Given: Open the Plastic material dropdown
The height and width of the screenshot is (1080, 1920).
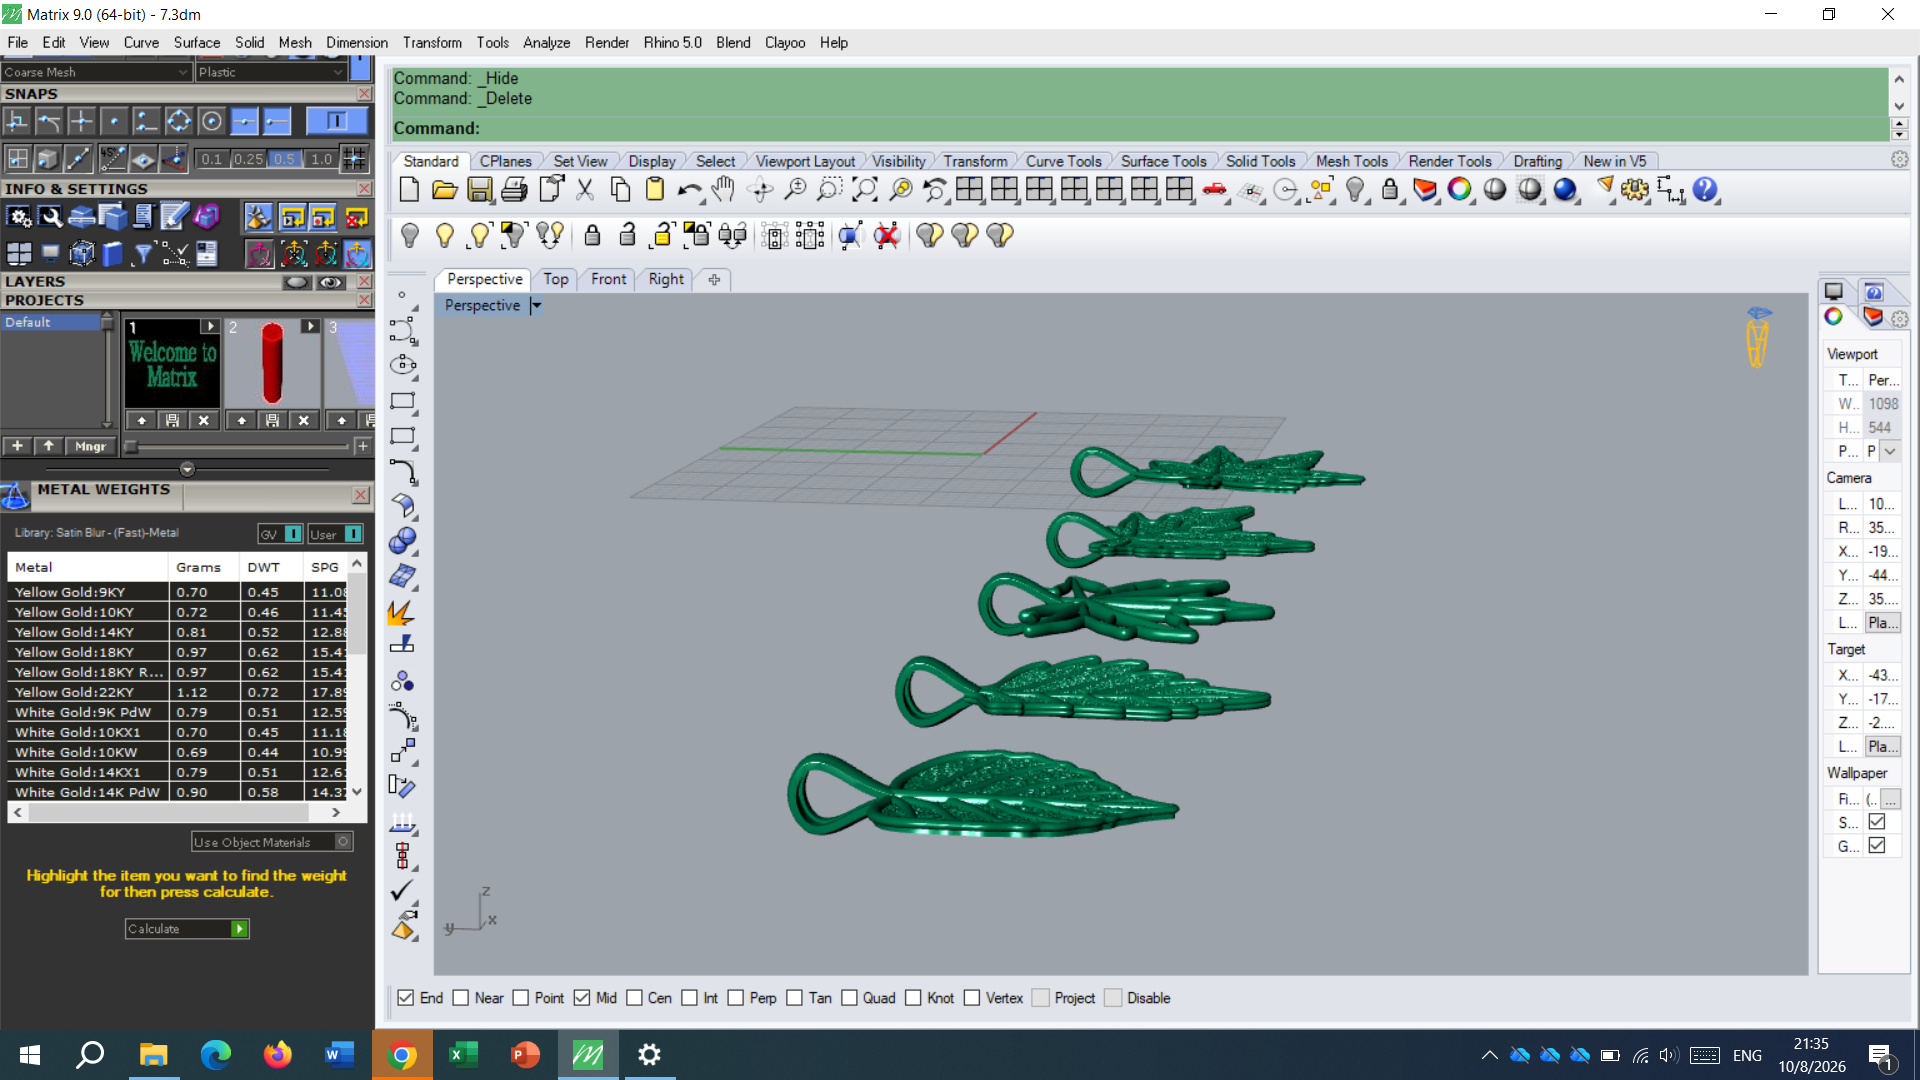Looking at the screenshot, I should tap(270, 72).
